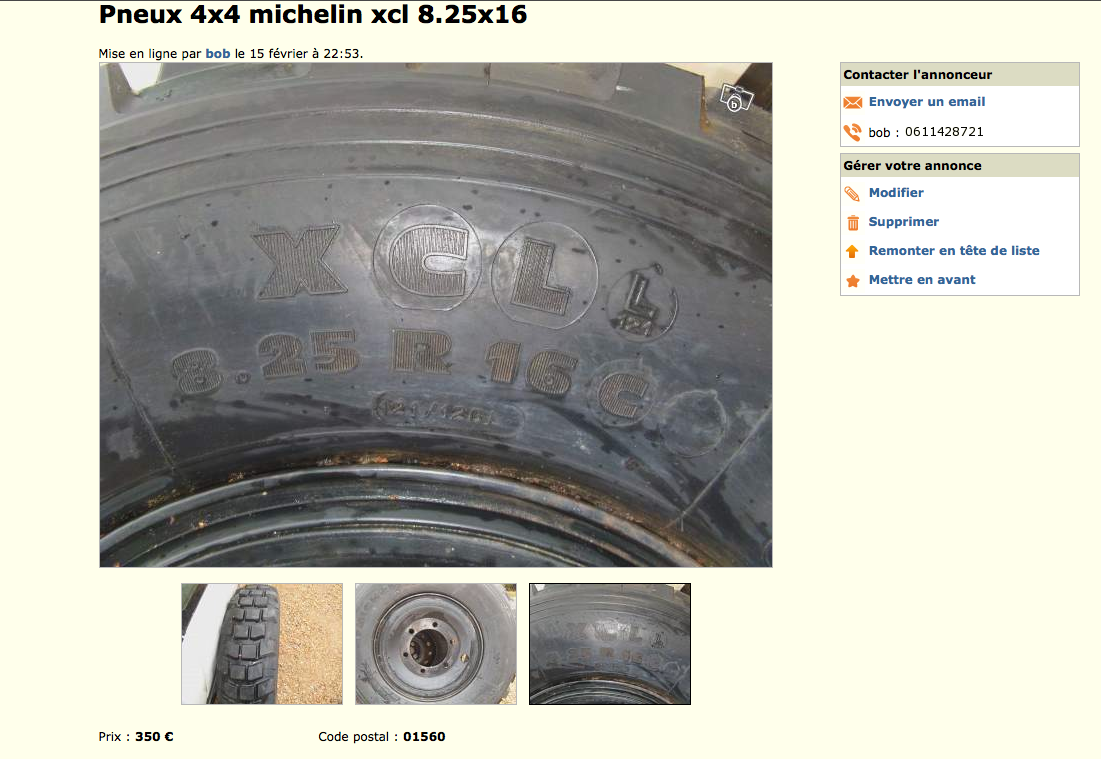Choose the Supprimer link
Viewport: 1101px width, 759px height.
pyautogui.click(x=904, y=222)
